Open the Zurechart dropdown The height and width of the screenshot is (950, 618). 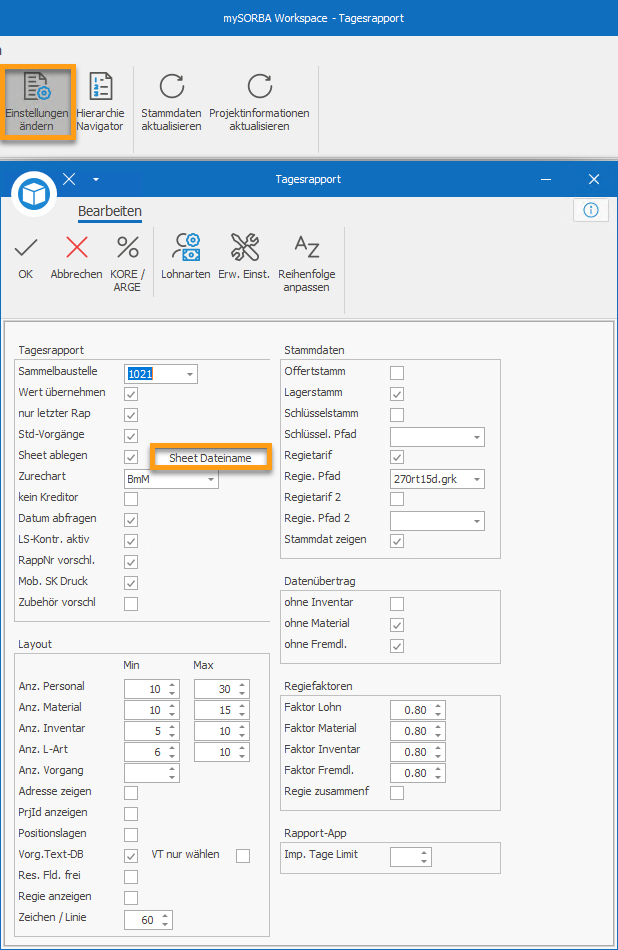211,479
